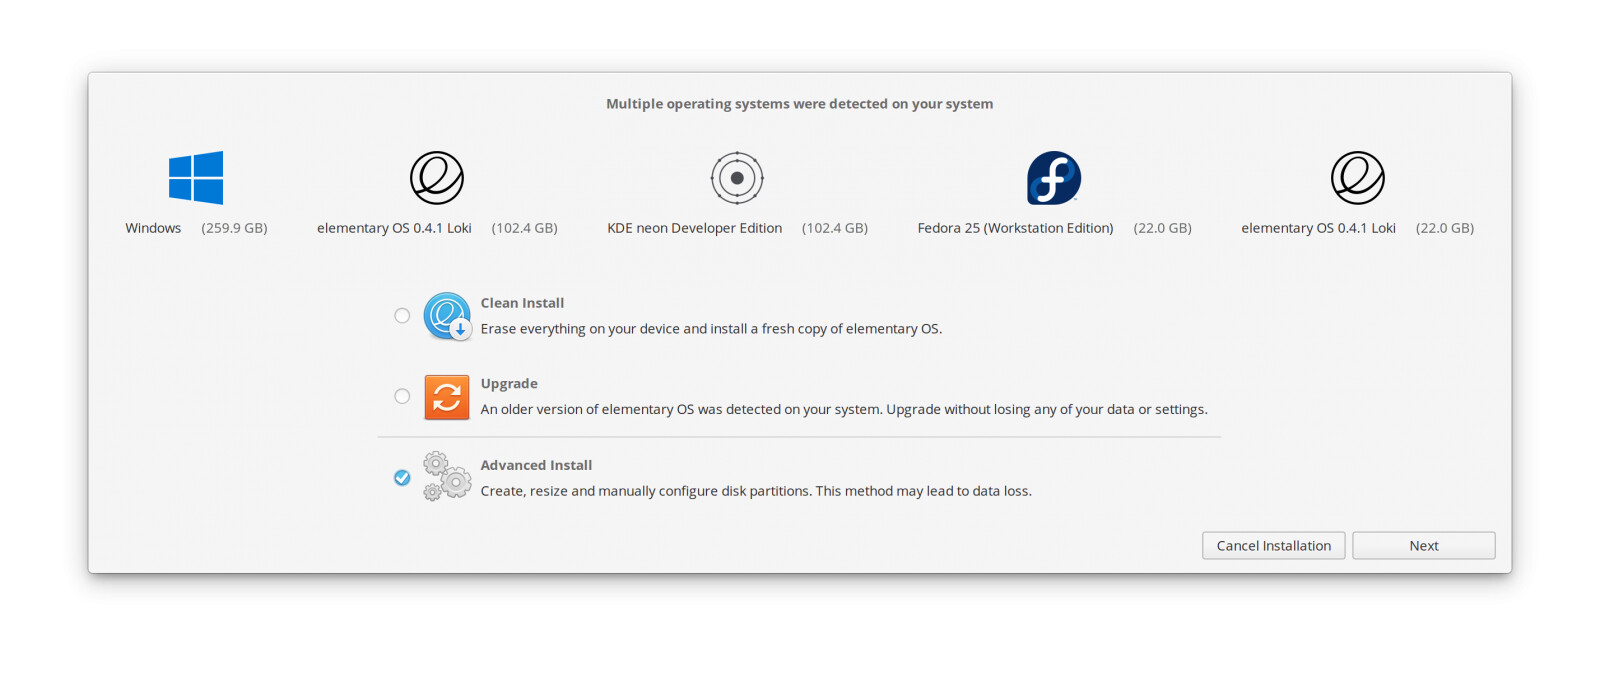Click 'Fedora 25 (Workstation Edition)' label
1600x677 pixels.
pos(1015,228)
